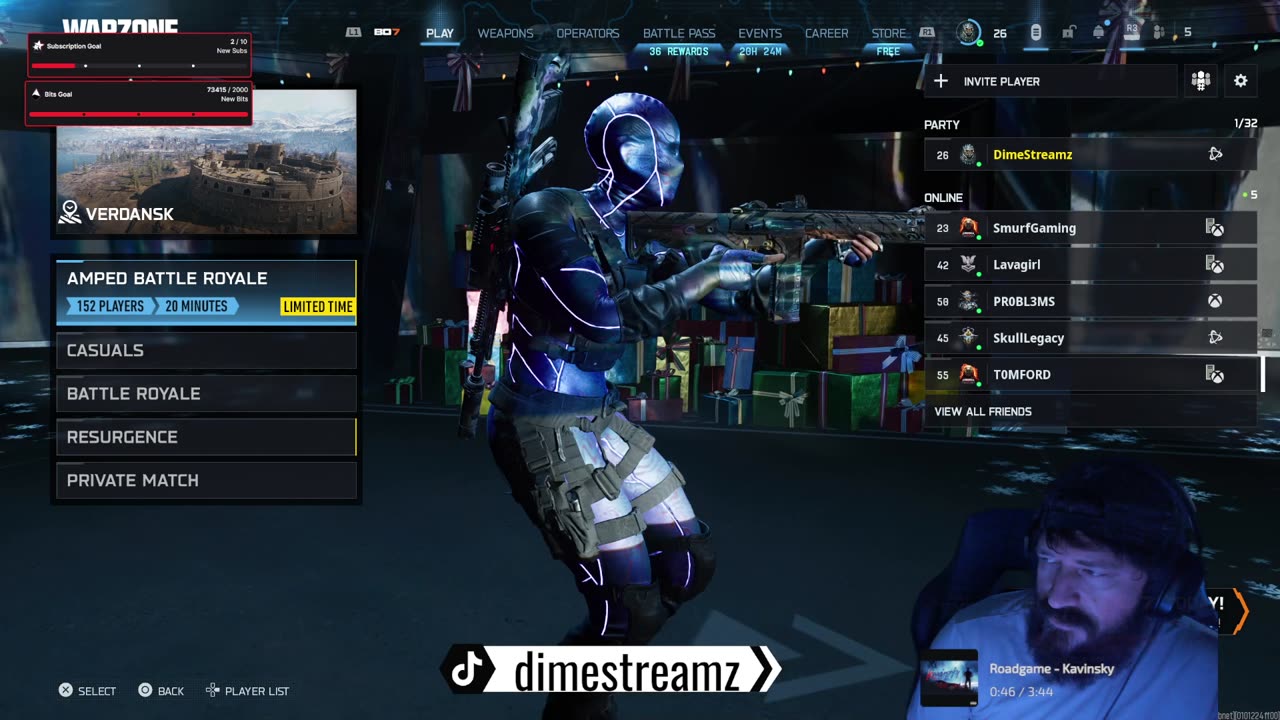Click the FREE label under Store
Viewport: 1280px width, 720px height.
888,52
